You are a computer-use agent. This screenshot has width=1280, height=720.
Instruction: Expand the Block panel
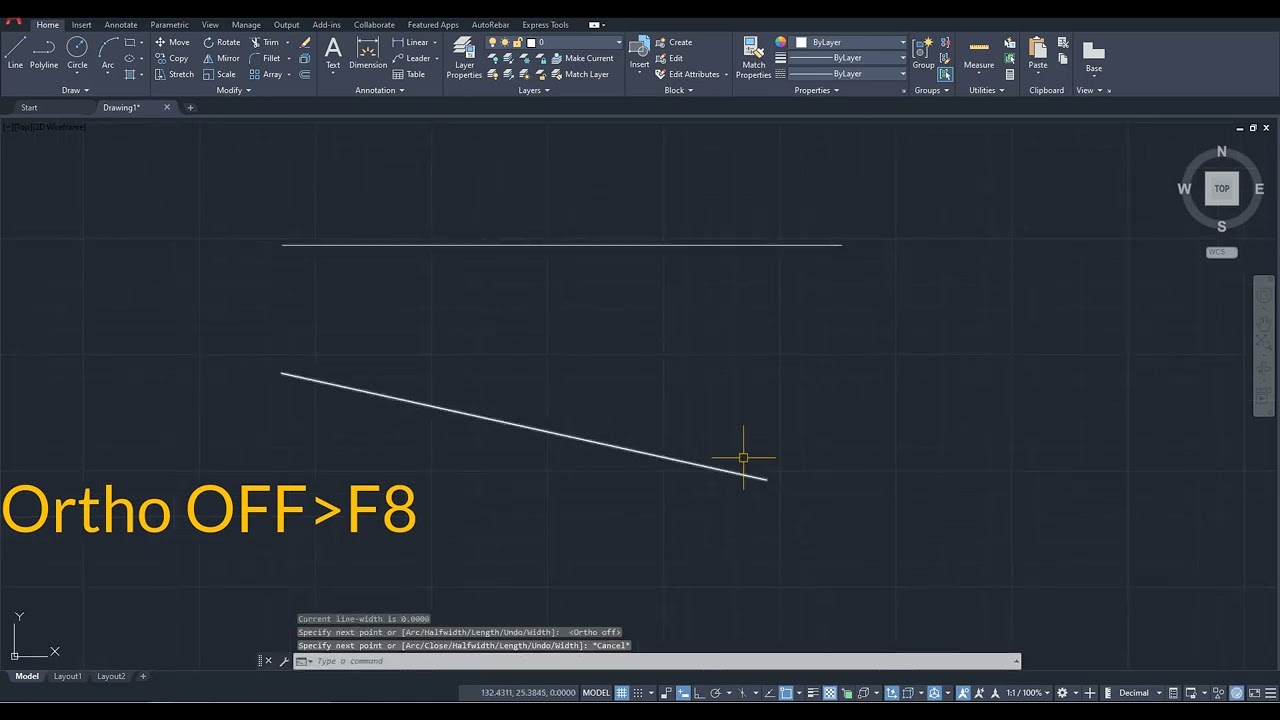click(679, 90)
